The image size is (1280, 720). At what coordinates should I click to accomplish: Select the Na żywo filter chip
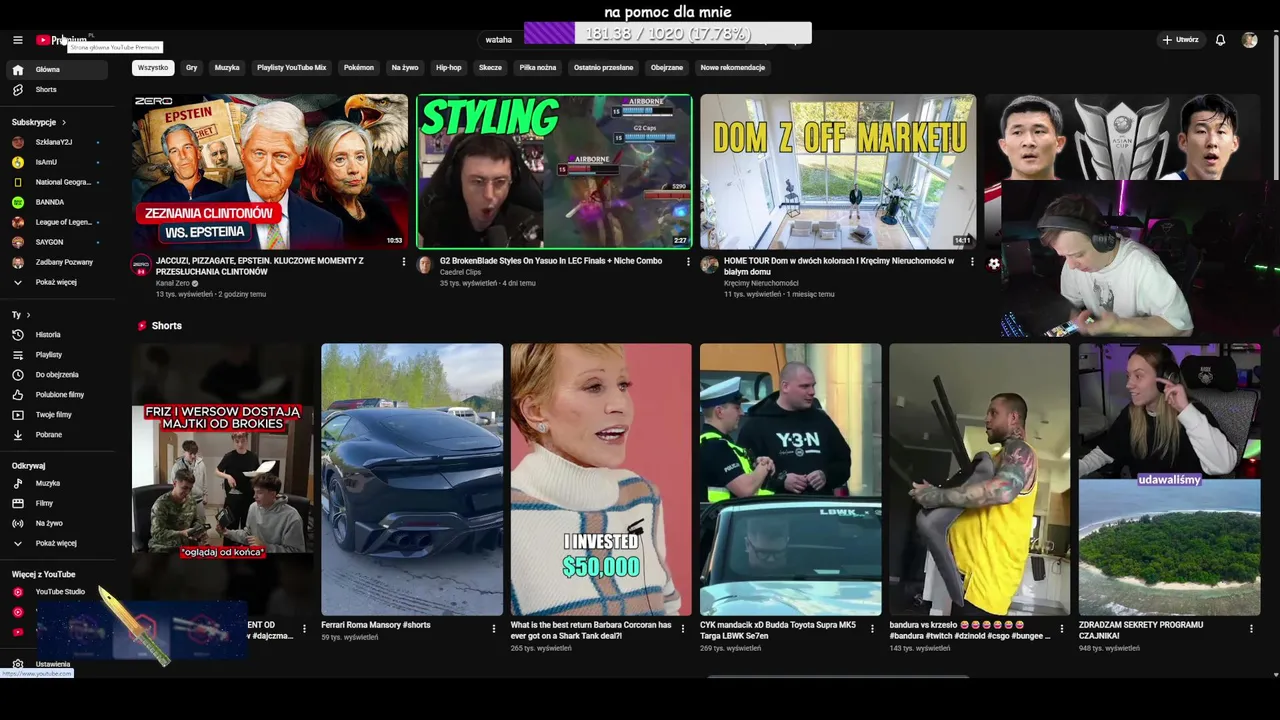pos(405,68)
